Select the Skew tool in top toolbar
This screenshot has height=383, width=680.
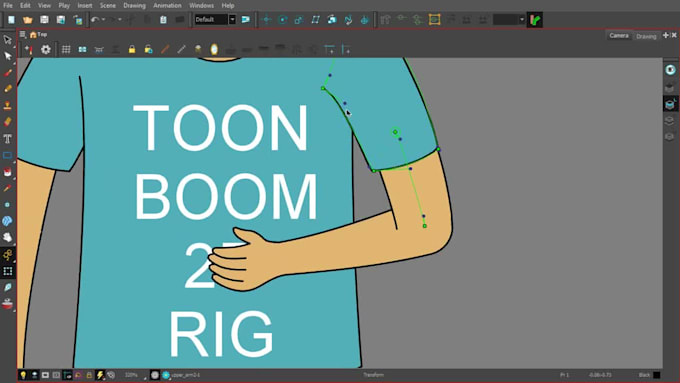click(315, 20)
